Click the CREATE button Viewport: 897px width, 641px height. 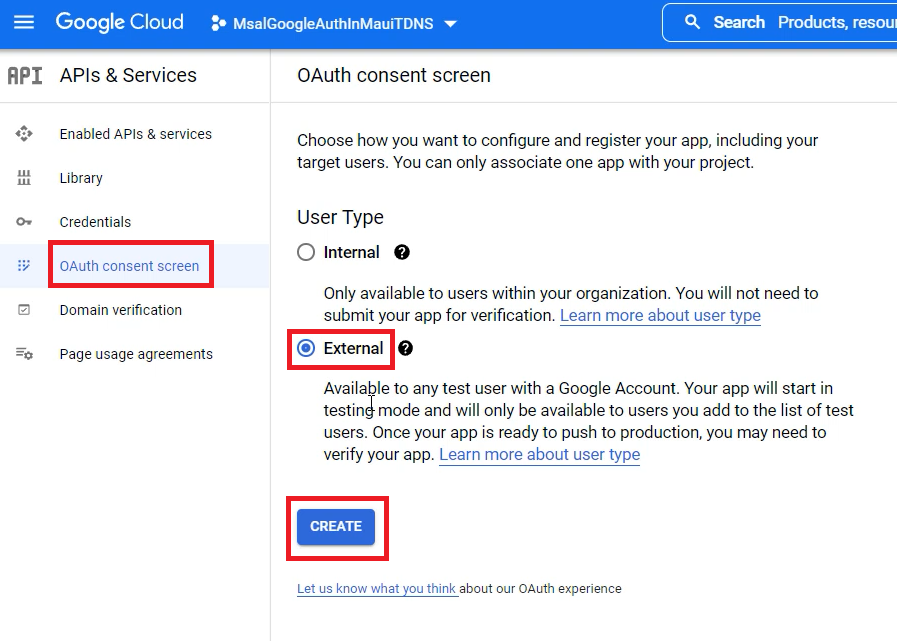(336, 527)
